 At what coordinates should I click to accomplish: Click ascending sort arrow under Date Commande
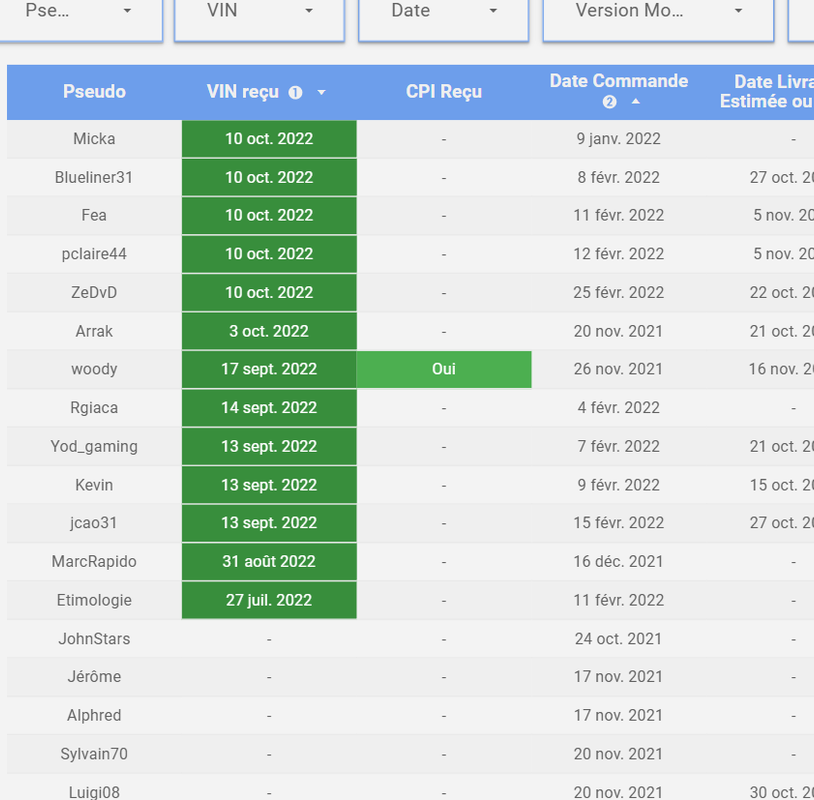point(635,102)
